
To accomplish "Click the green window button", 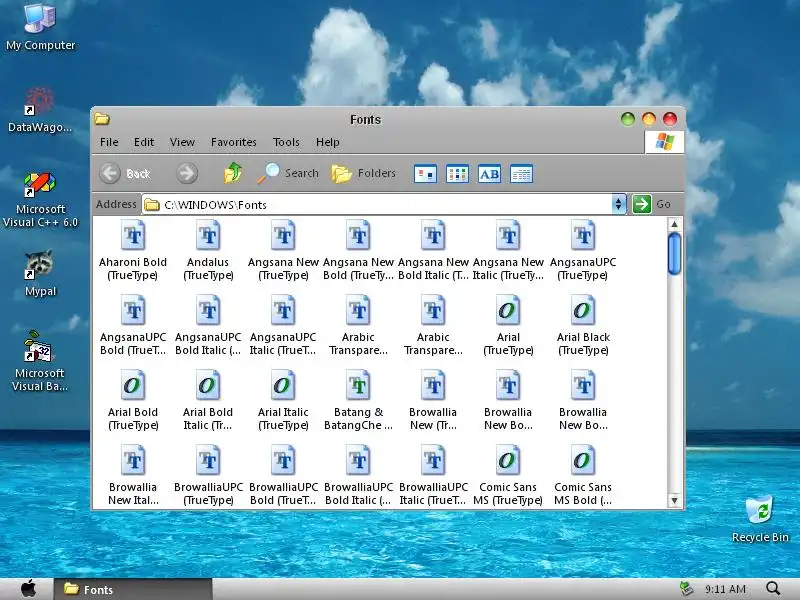I will pos(628,119).
